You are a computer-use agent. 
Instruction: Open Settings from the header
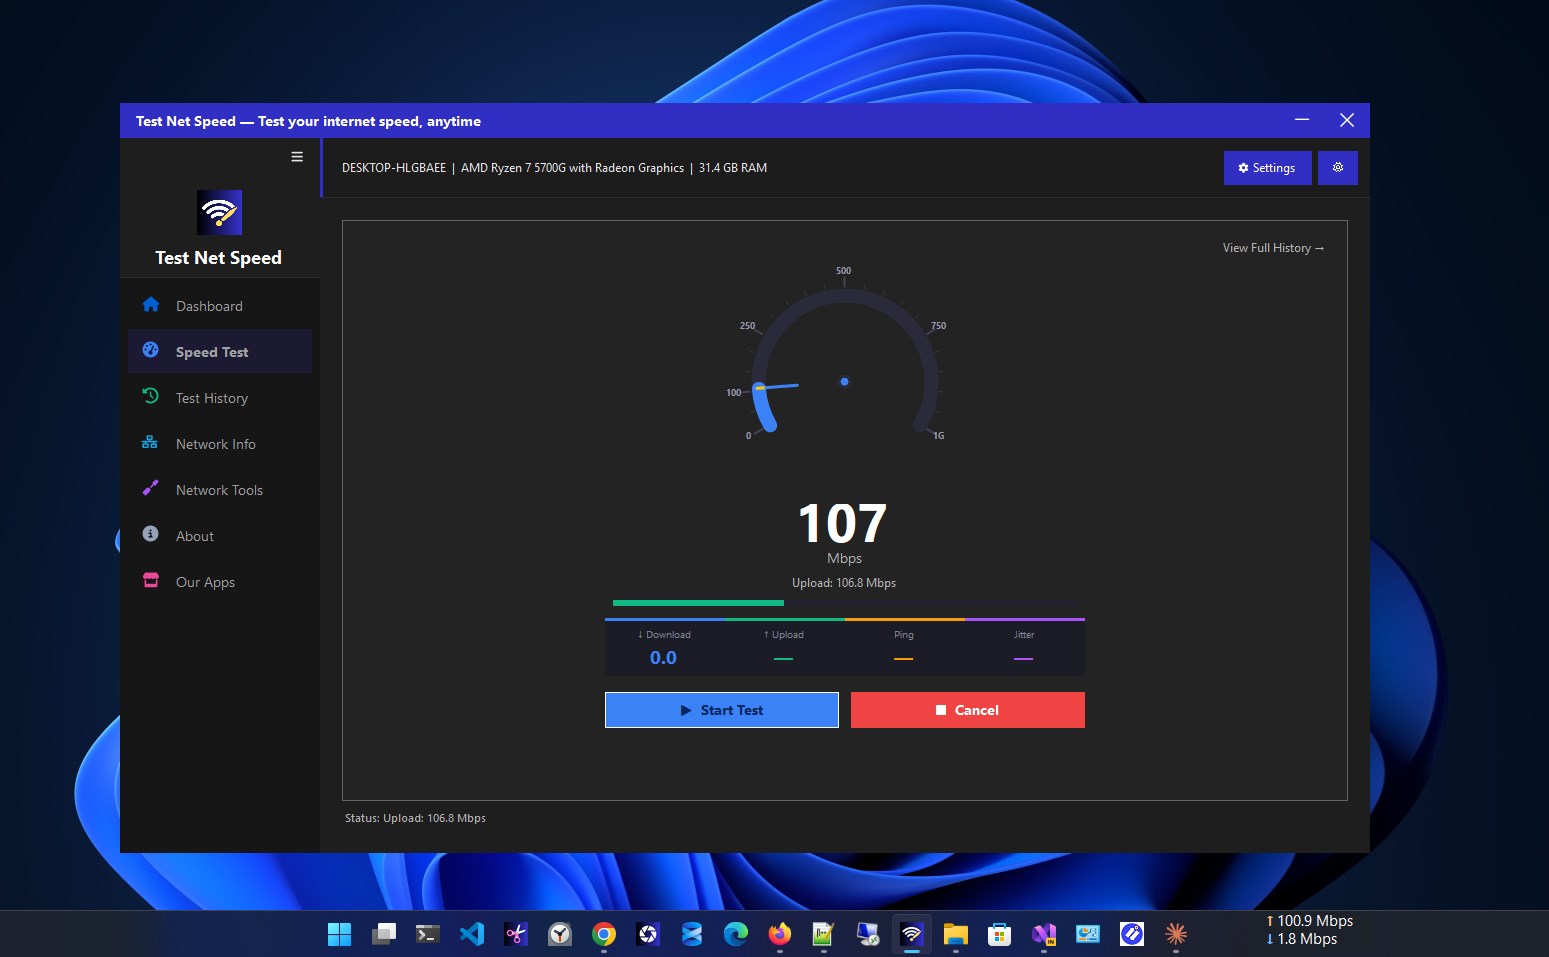[x=1267, y=168]
